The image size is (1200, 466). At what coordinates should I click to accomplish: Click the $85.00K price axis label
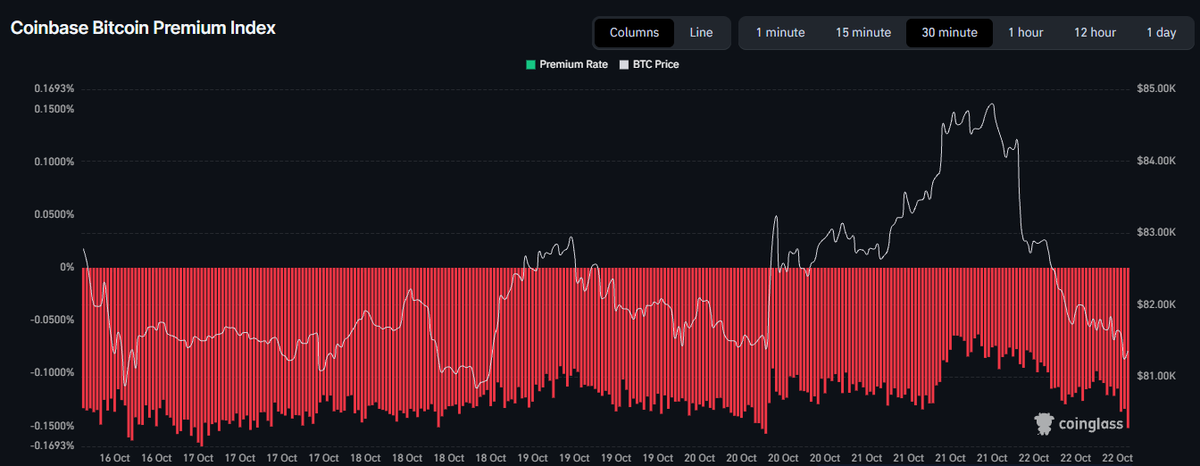(x=1157, y=90)
